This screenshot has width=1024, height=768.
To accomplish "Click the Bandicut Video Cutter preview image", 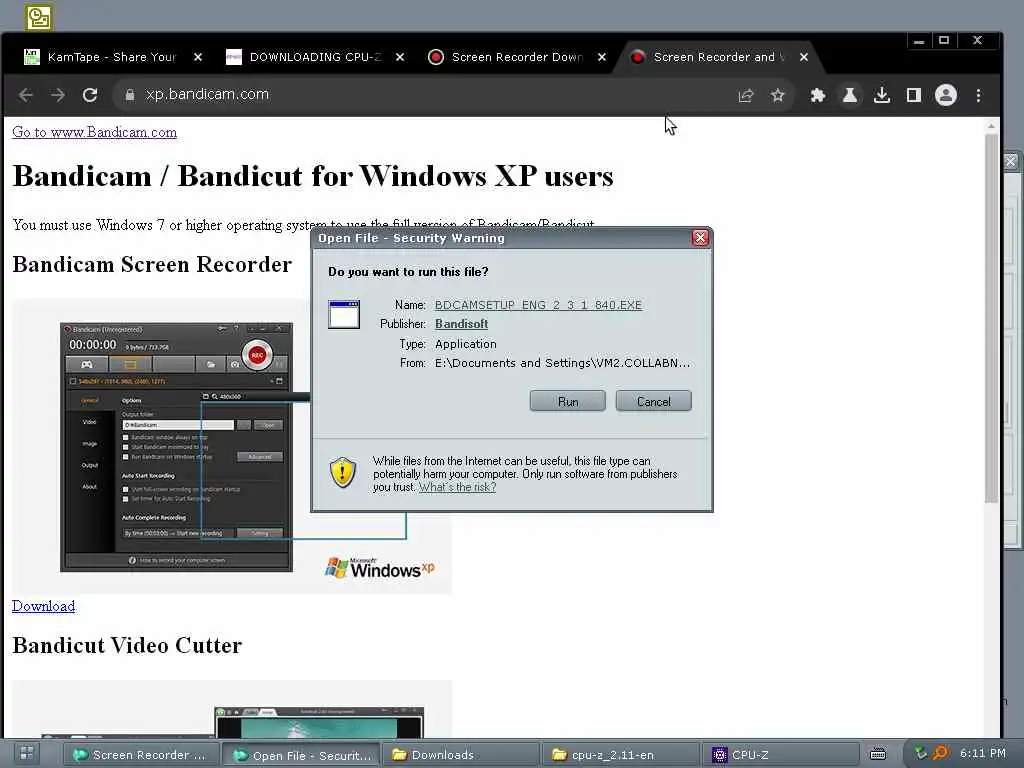I will tap(232, 709).
